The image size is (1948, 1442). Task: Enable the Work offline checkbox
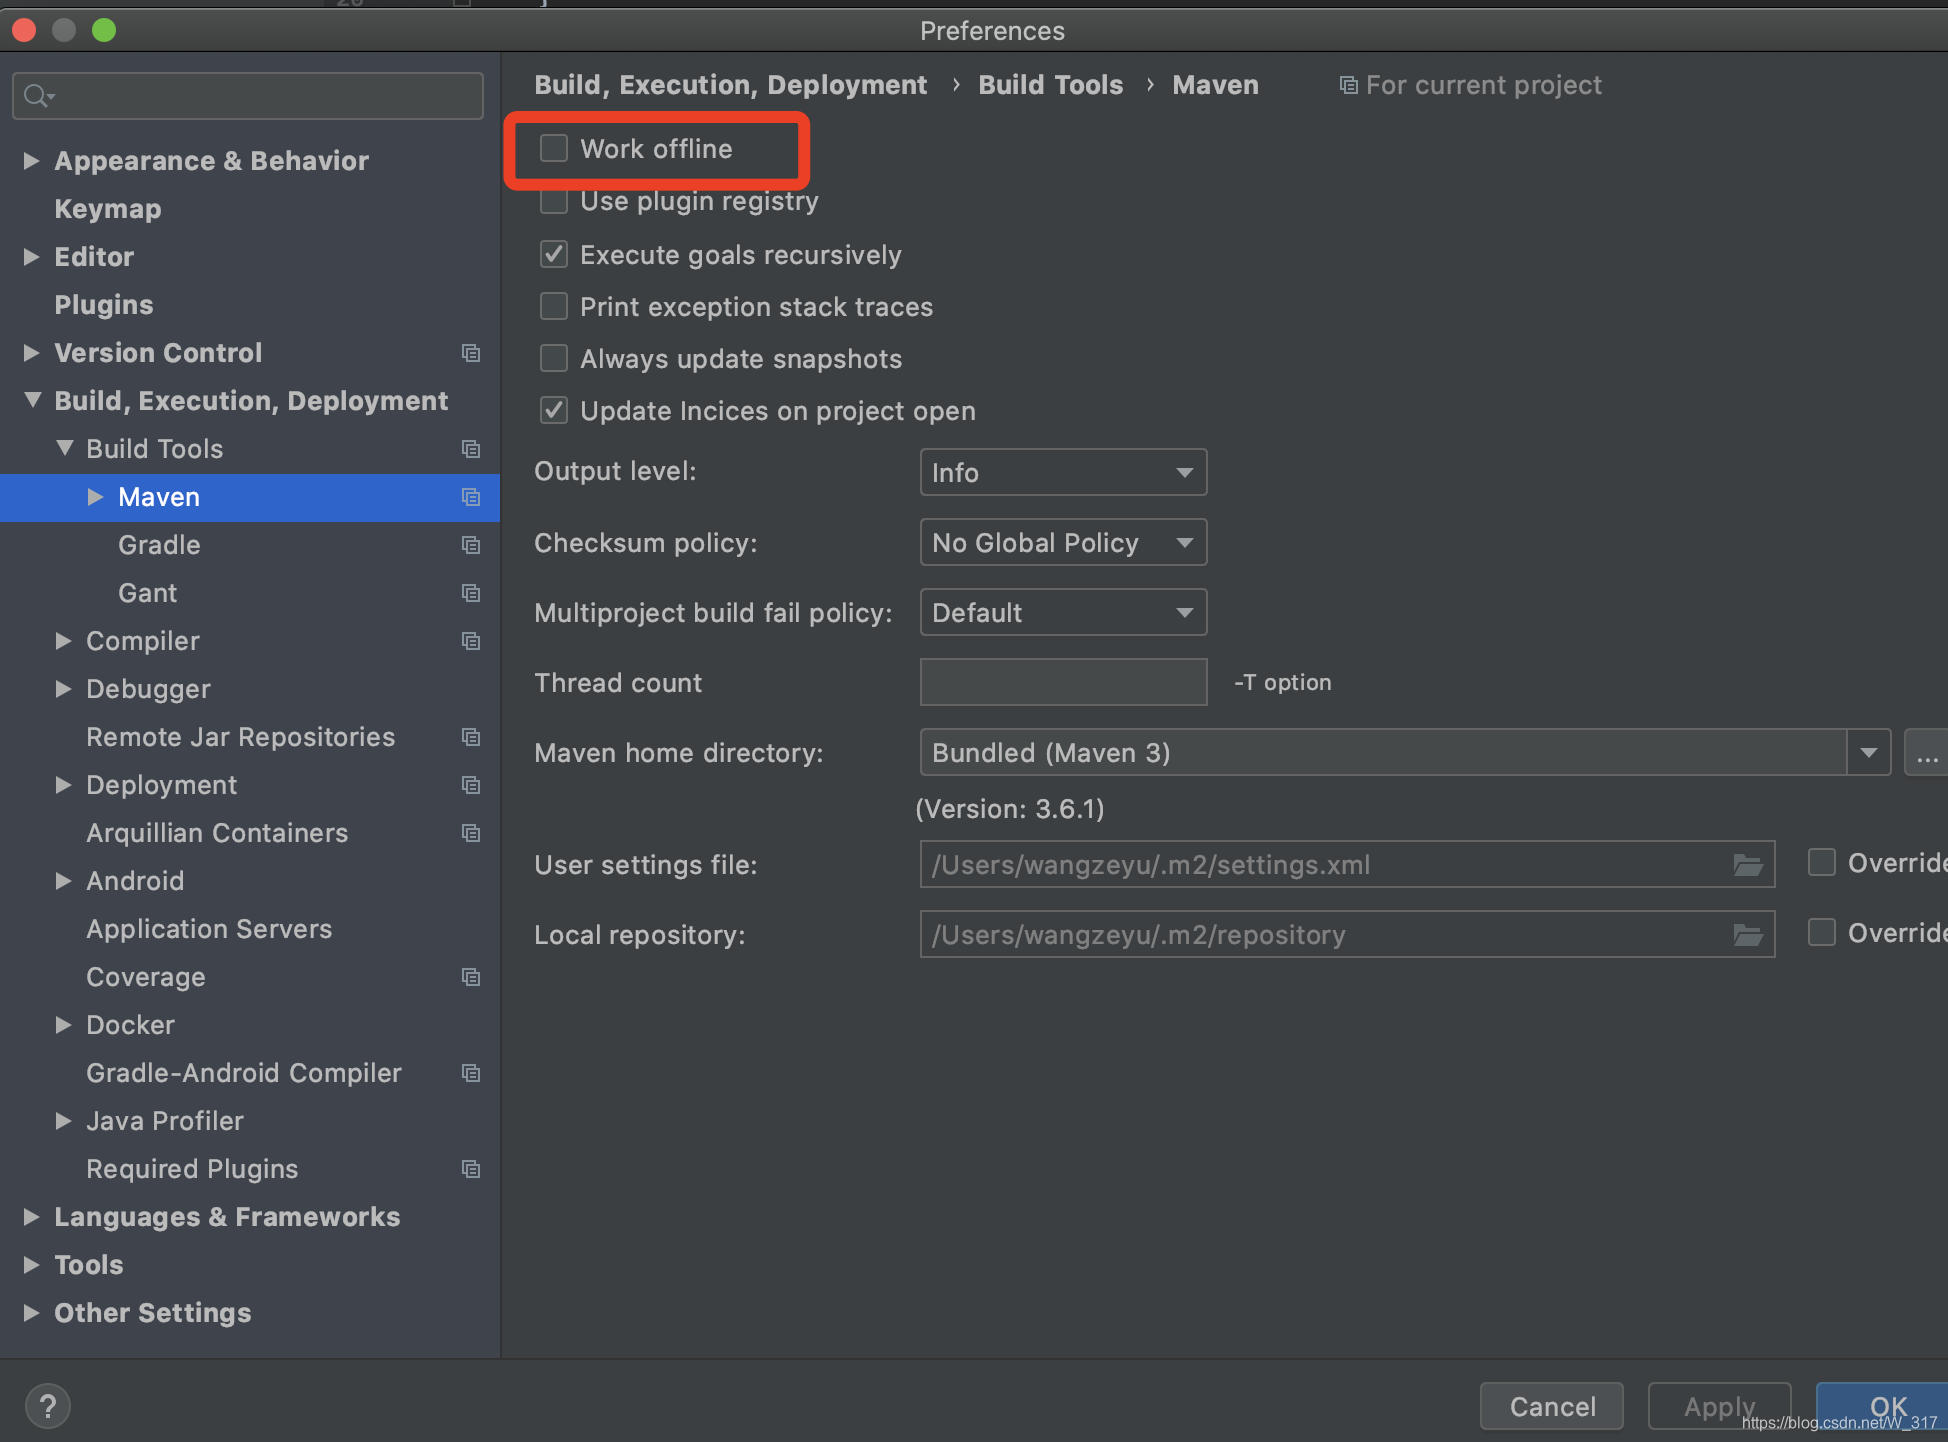pyautogui.click(x=554, y=149)
